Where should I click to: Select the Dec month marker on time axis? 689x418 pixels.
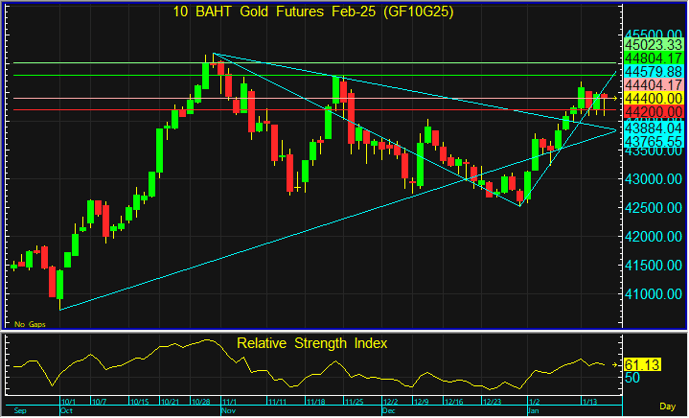(x=389, y=410)
